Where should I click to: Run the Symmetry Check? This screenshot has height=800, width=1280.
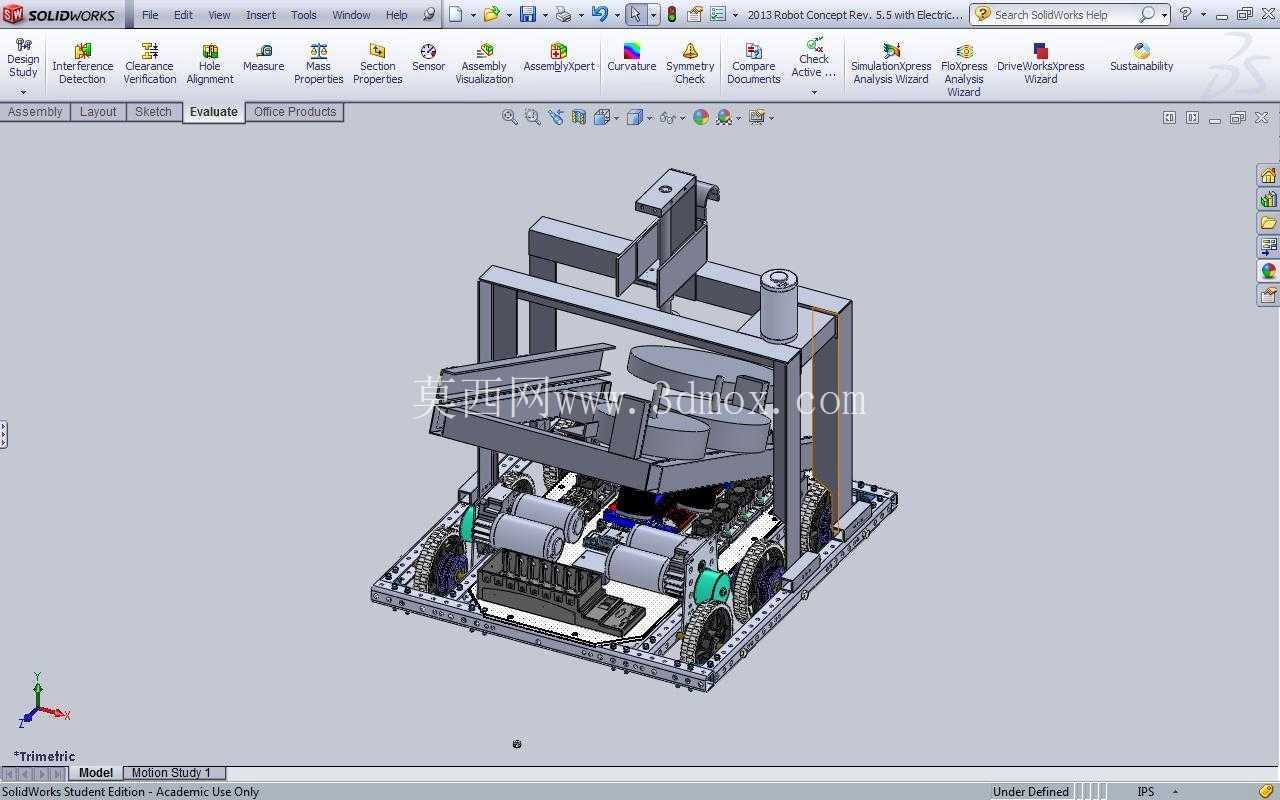(x=690, y=64)
